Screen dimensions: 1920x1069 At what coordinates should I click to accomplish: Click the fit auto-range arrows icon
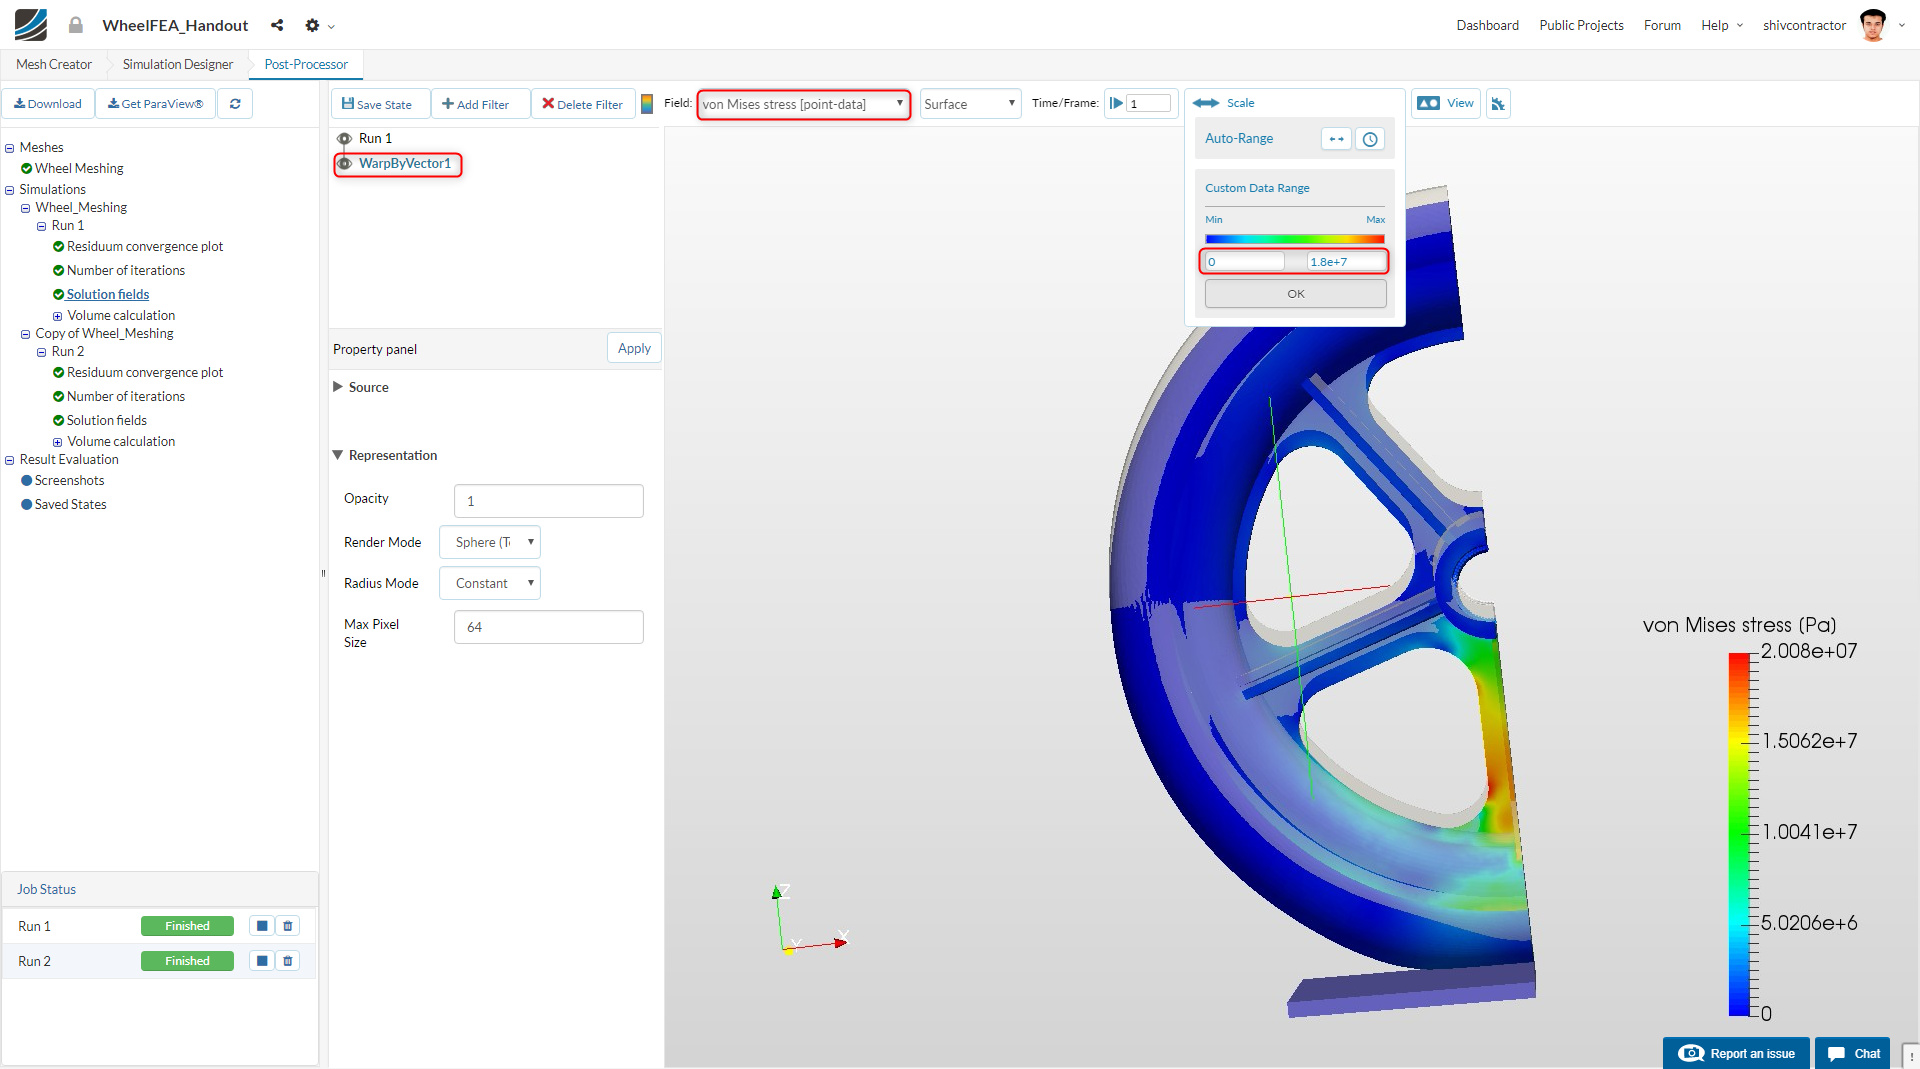coord(1336,139)
